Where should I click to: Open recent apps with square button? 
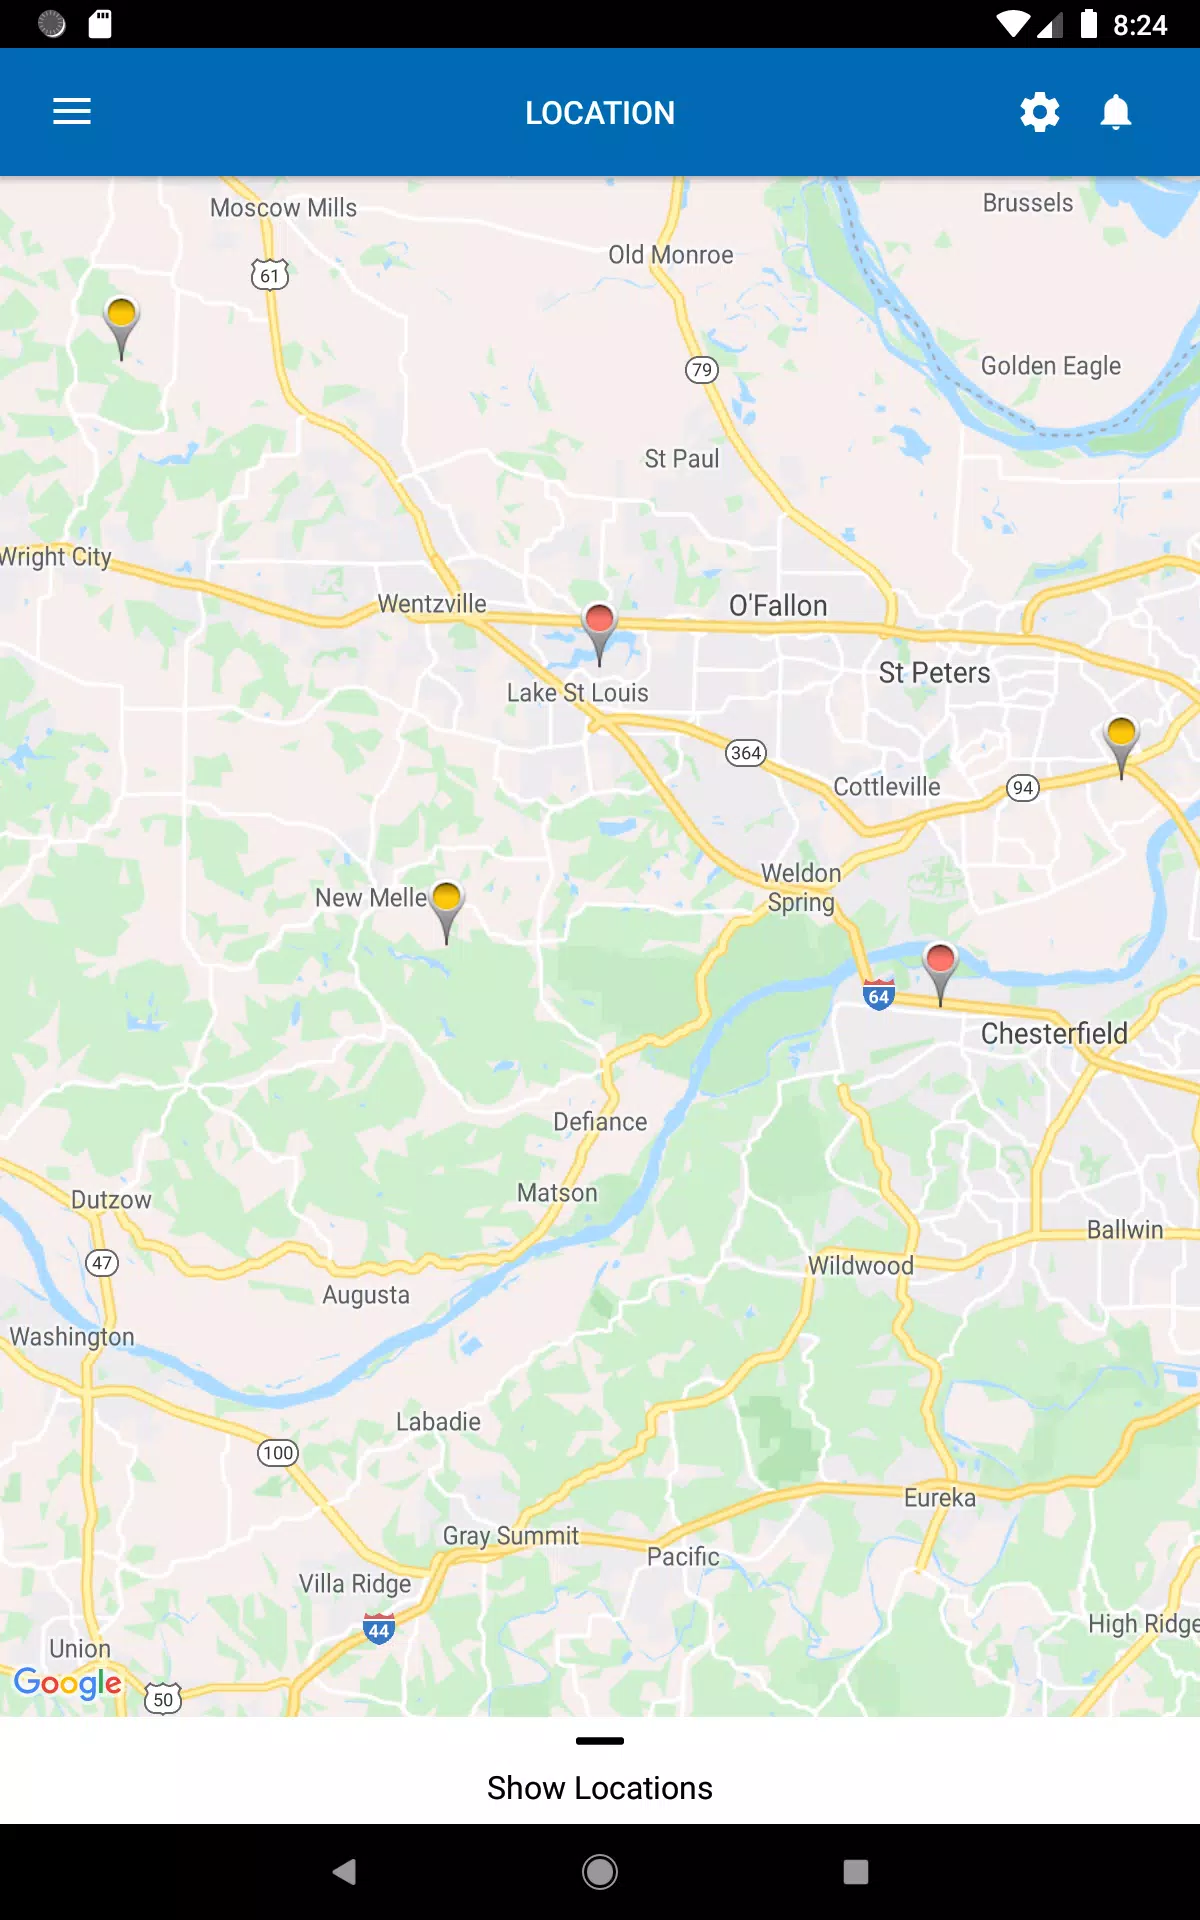click(x=856, y=1872)
